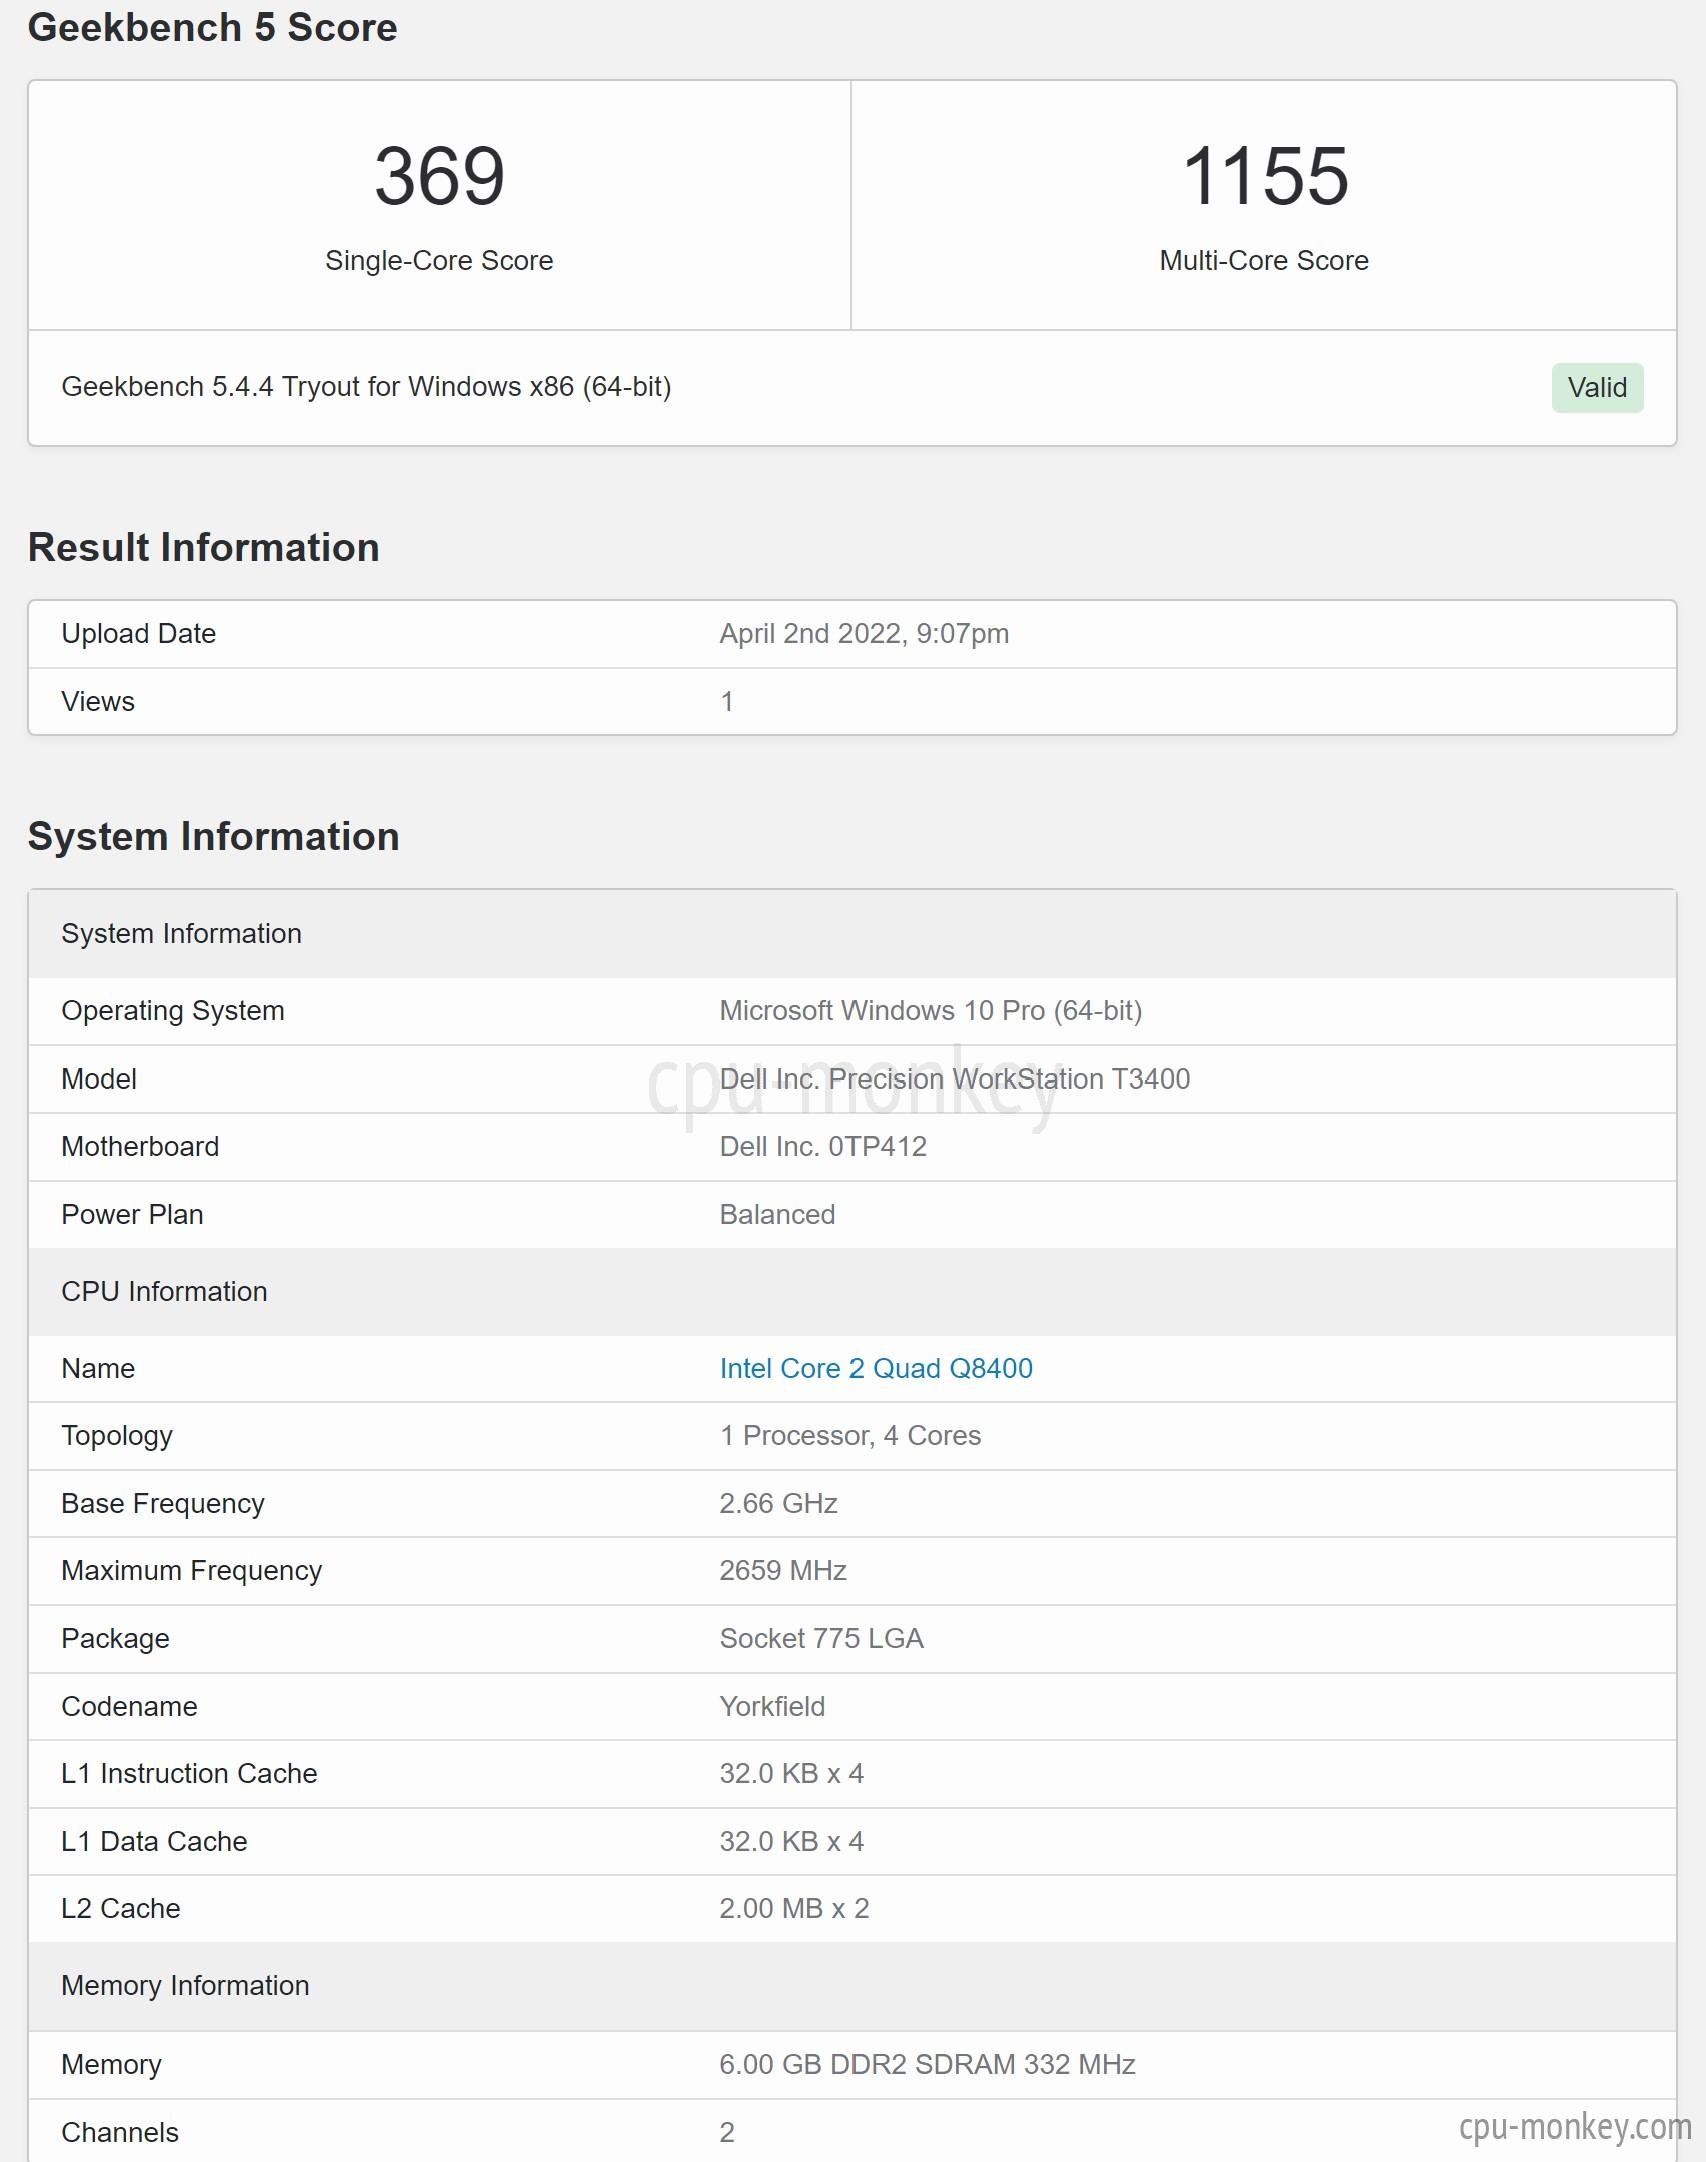Click the Codename label
Viewport: 1706px width, 2162px height.
coord(129,1706)
